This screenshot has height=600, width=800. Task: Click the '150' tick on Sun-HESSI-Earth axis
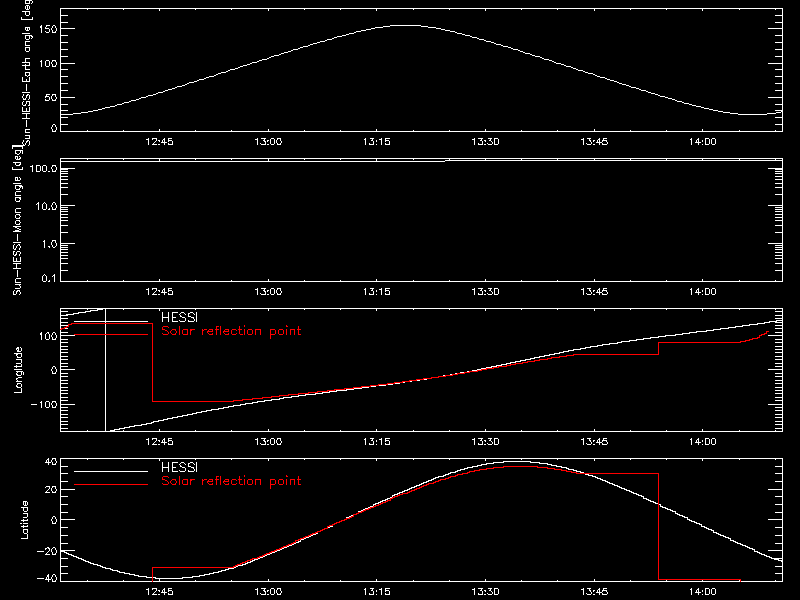pyautogui.click(x=47, y=30)
